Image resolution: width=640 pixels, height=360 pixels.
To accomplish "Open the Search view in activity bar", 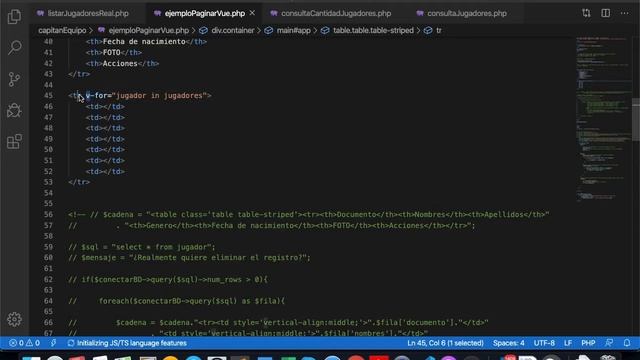I will (14, 48).
